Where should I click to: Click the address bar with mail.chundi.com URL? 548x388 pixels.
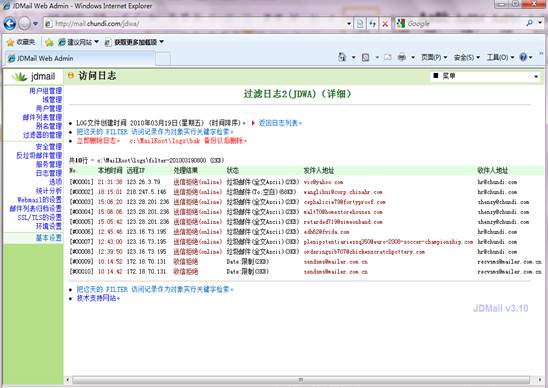tap(197, 24)
